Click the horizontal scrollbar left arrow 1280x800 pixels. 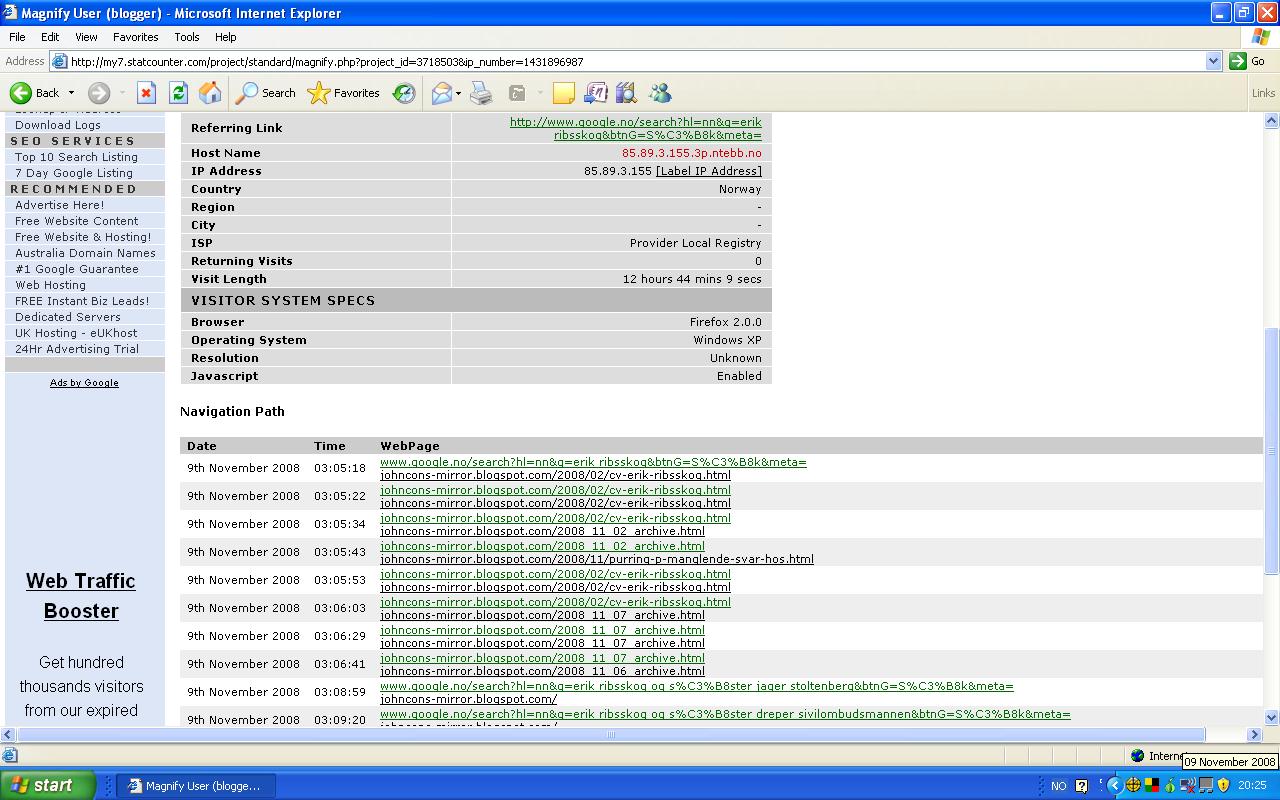[8, 734]
